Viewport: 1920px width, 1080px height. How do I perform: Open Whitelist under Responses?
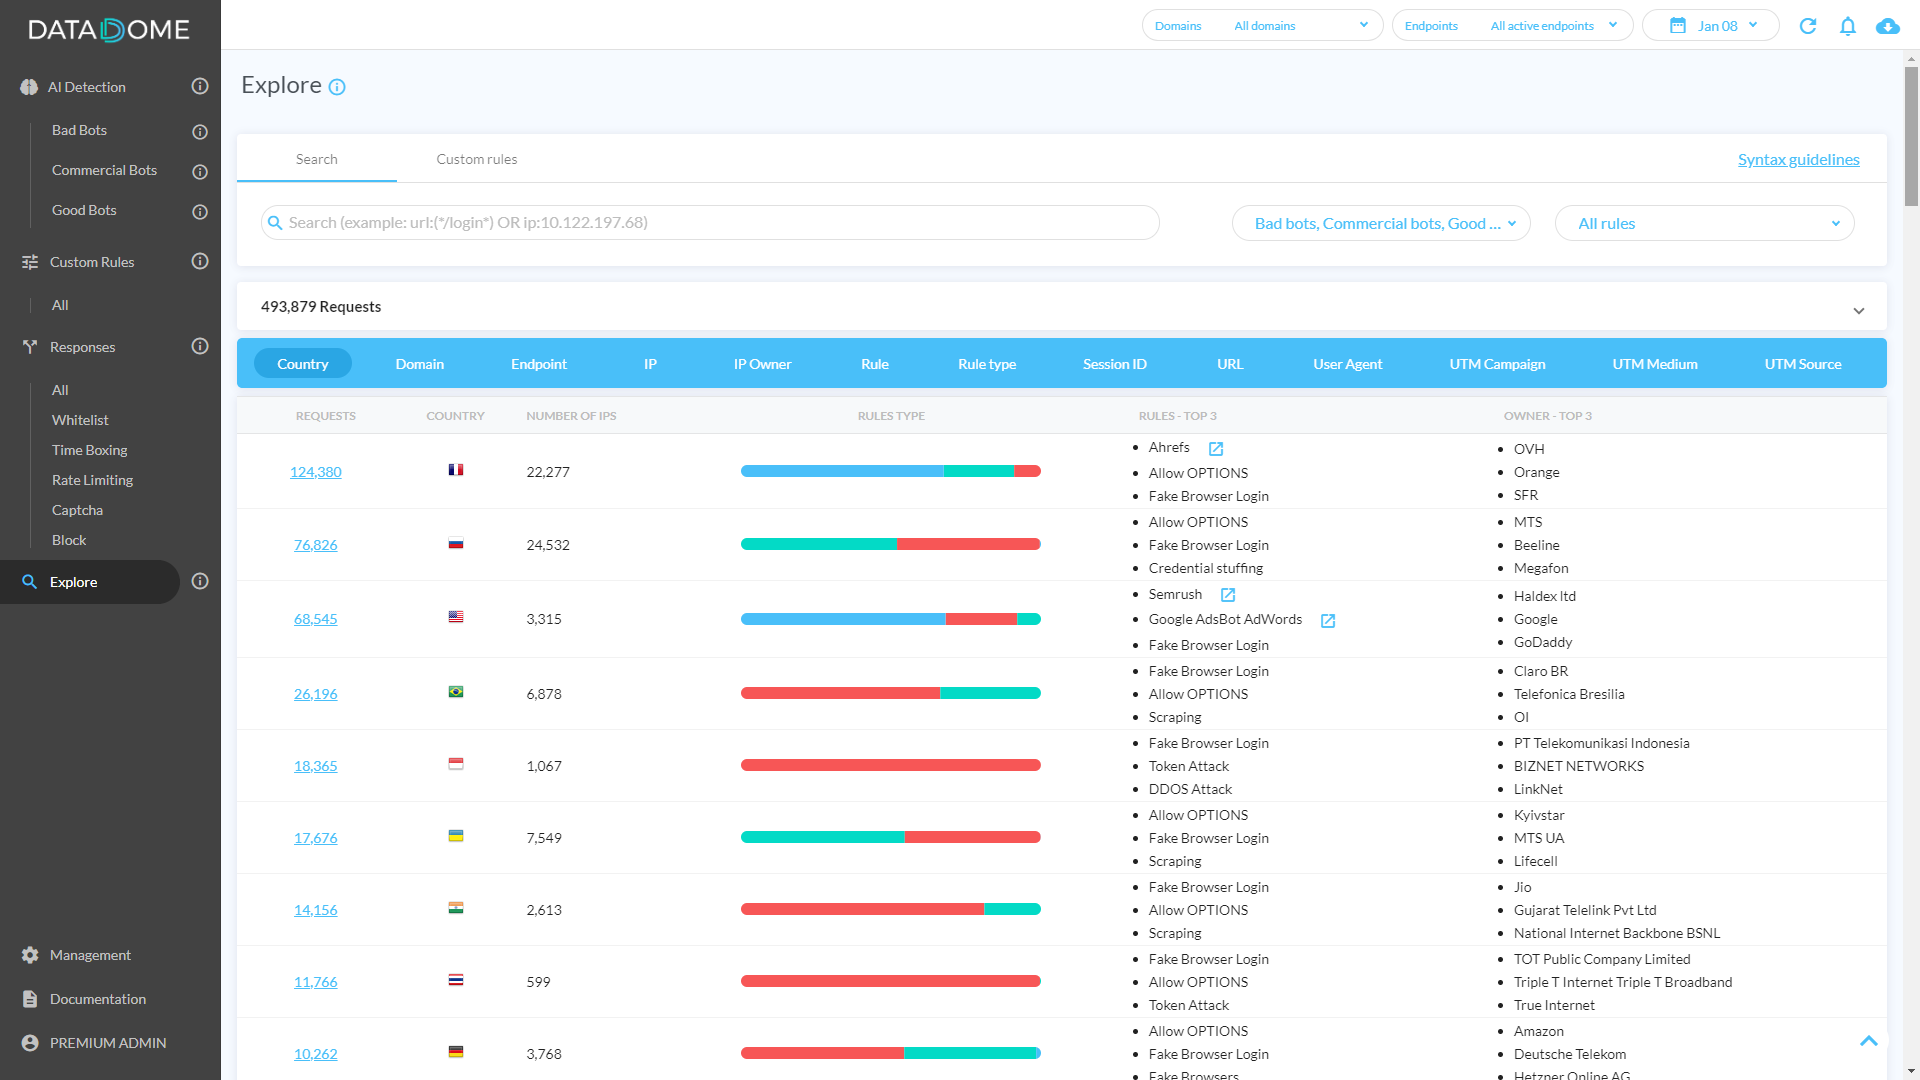point(80,420)
